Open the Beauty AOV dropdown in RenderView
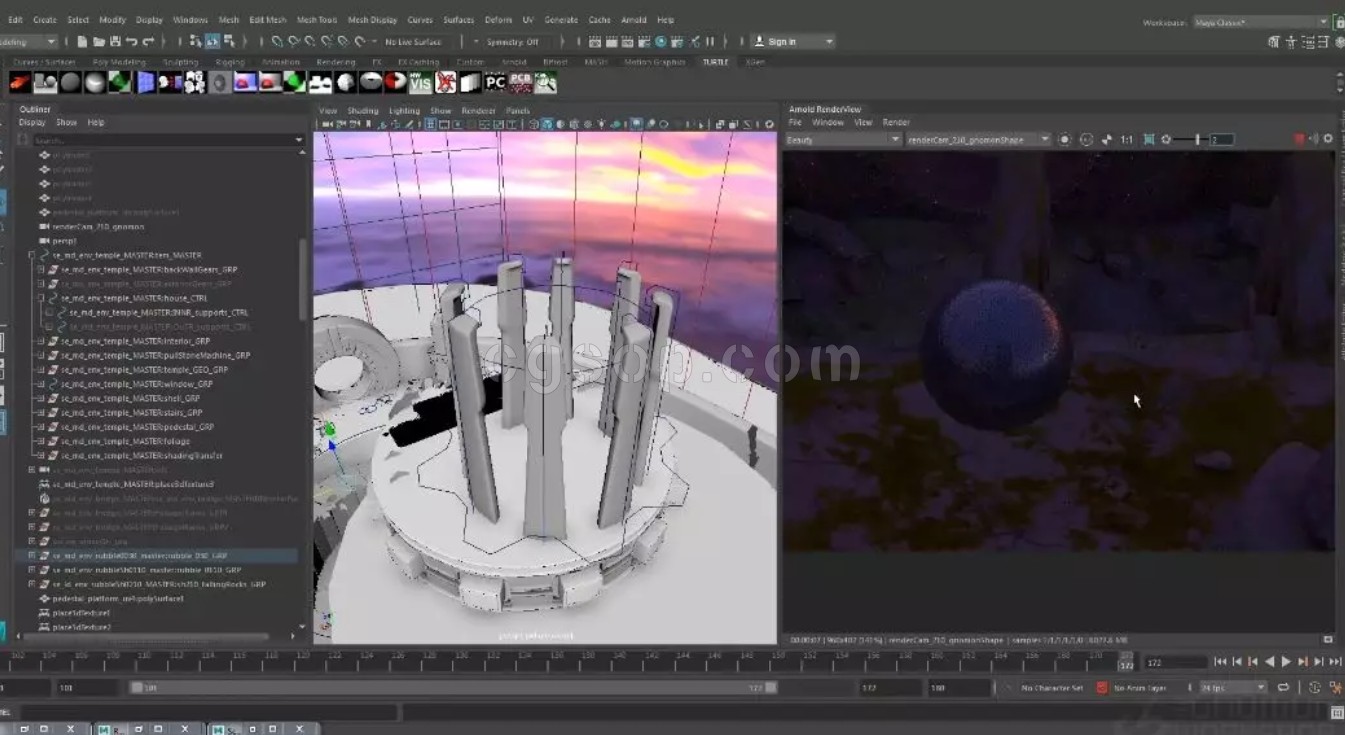The image size is (1345, 735). 843,139
